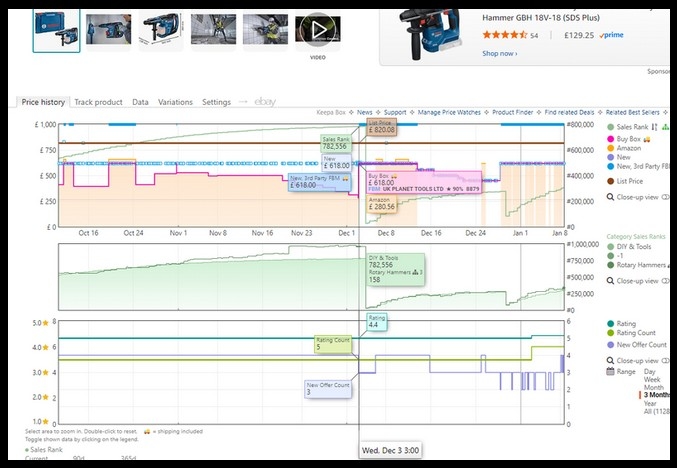Switch to the Data tab
This screenshot has height=468, width=677.
[140, 102]
